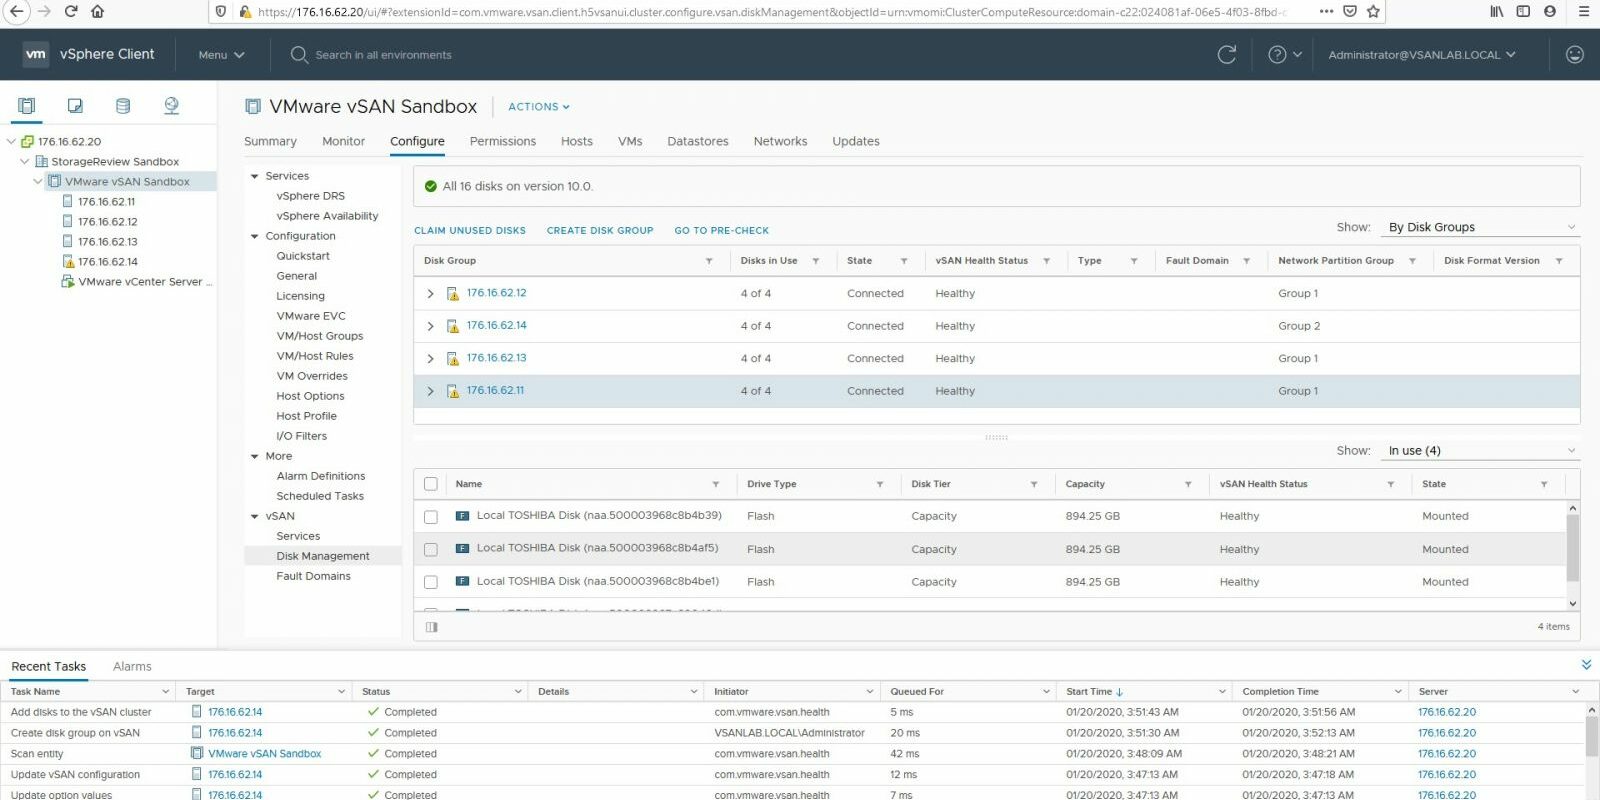Open the ACTIONS dropdown
This screenshot has height=800, width=1600.
[539, 107]
